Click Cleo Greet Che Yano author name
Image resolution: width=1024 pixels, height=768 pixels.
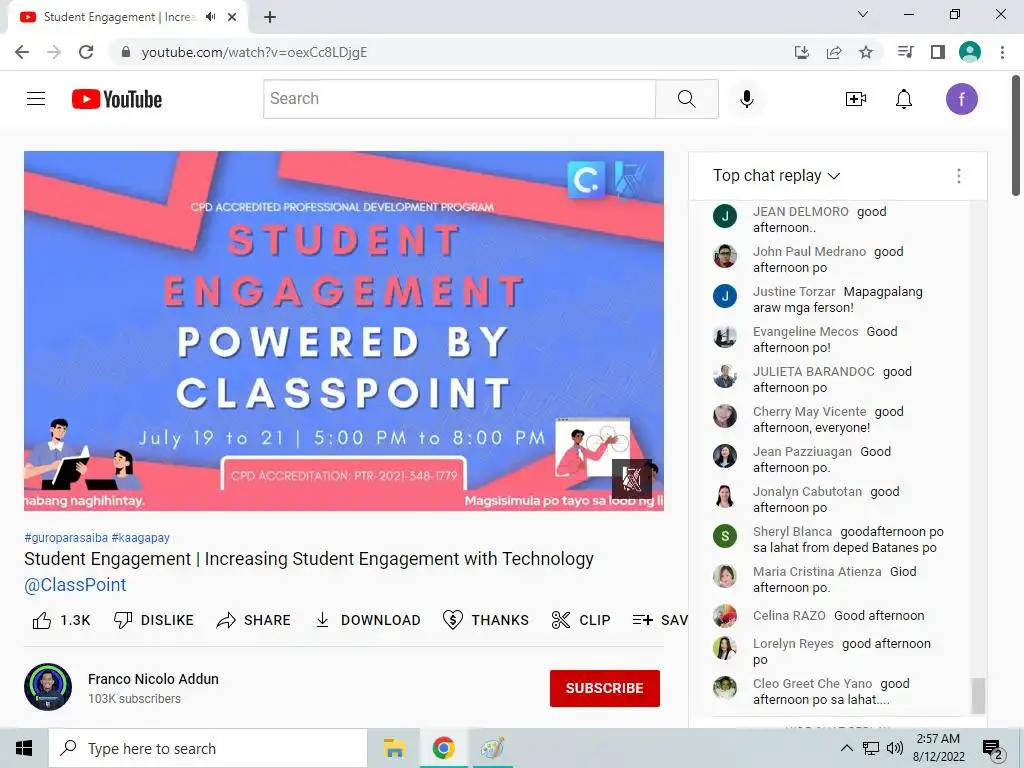[x=812, y=683]
